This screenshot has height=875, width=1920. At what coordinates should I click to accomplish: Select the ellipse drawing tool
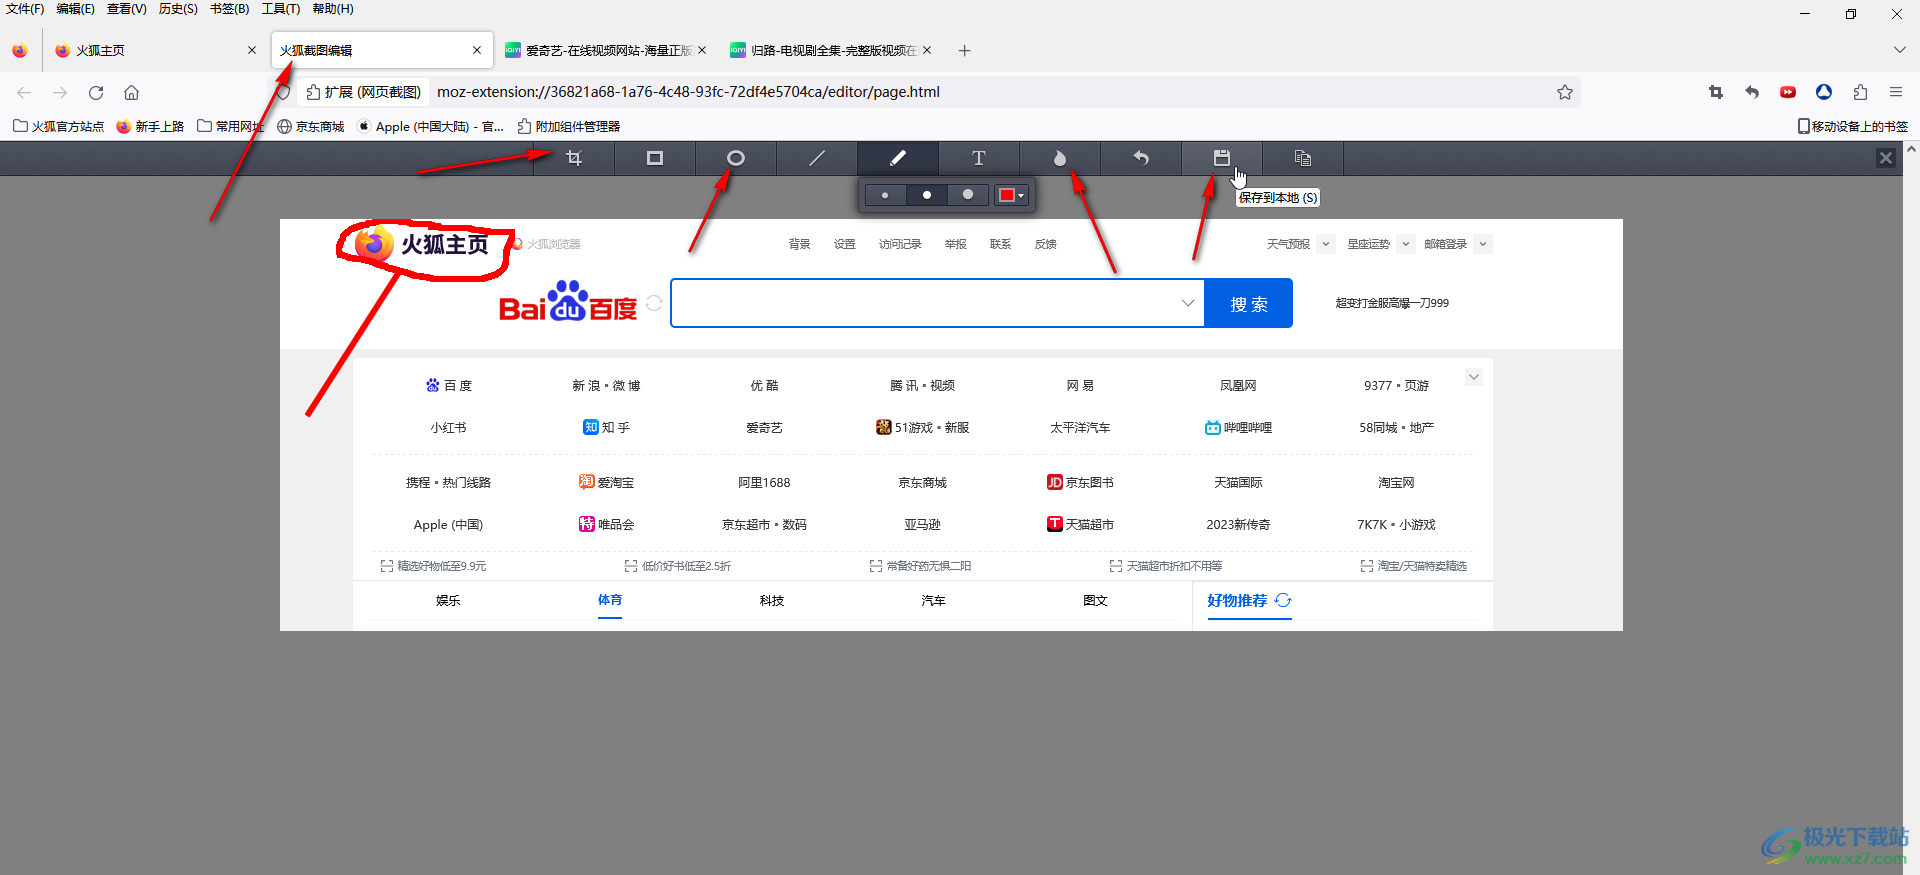(x=736, y=158)
